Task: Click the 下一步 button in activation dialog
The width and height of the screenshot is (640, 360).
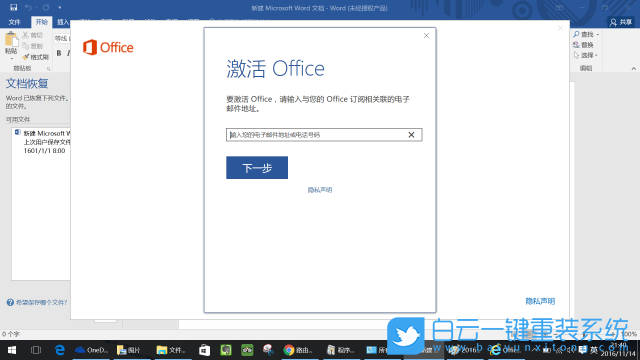Action: (x=257, y=167)
